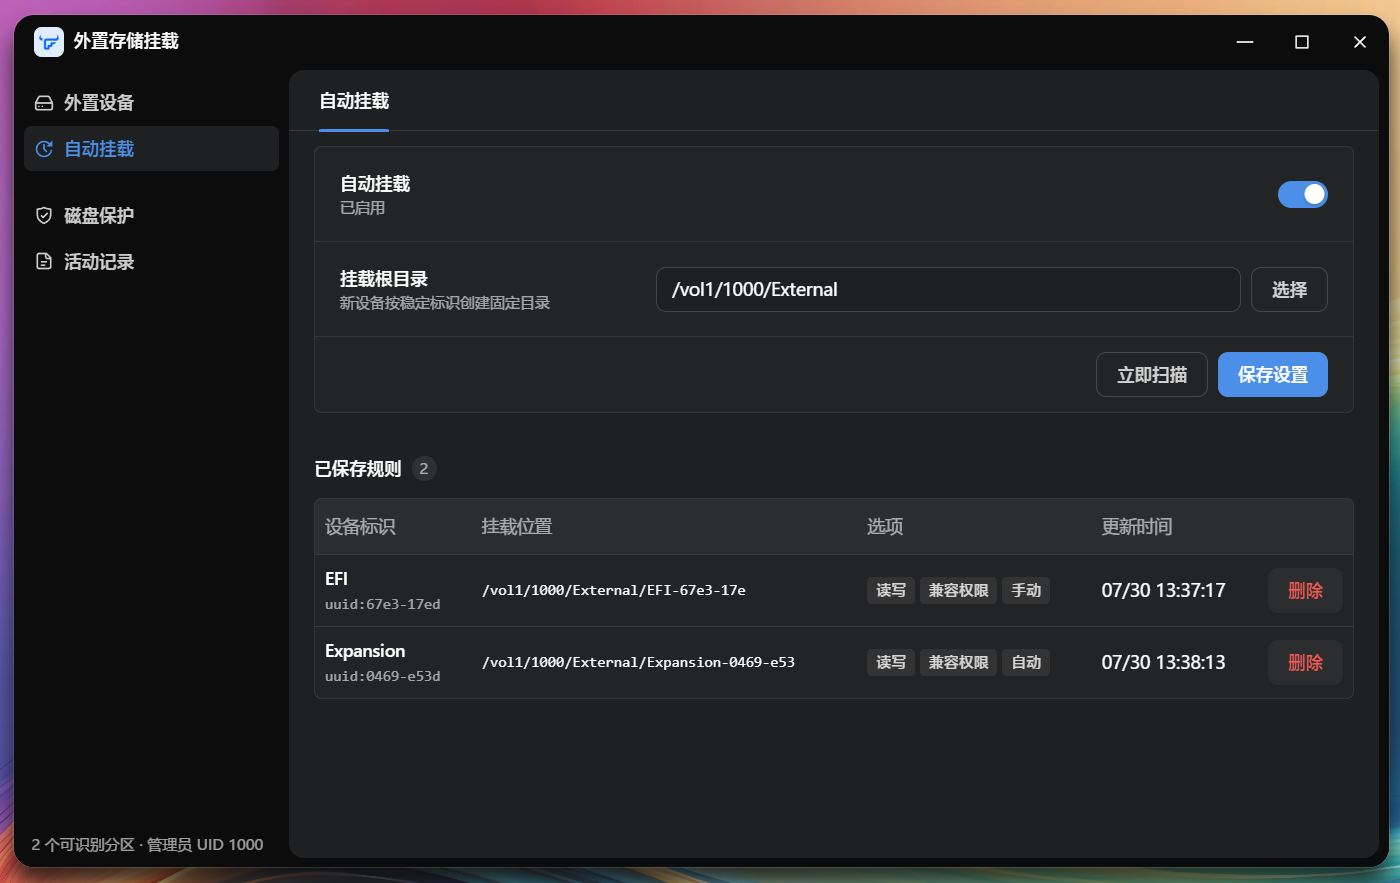Click the 手动 tag in EFI row
The height and width of the screenshot is (883, 1400).
[x=1026, y=590]
